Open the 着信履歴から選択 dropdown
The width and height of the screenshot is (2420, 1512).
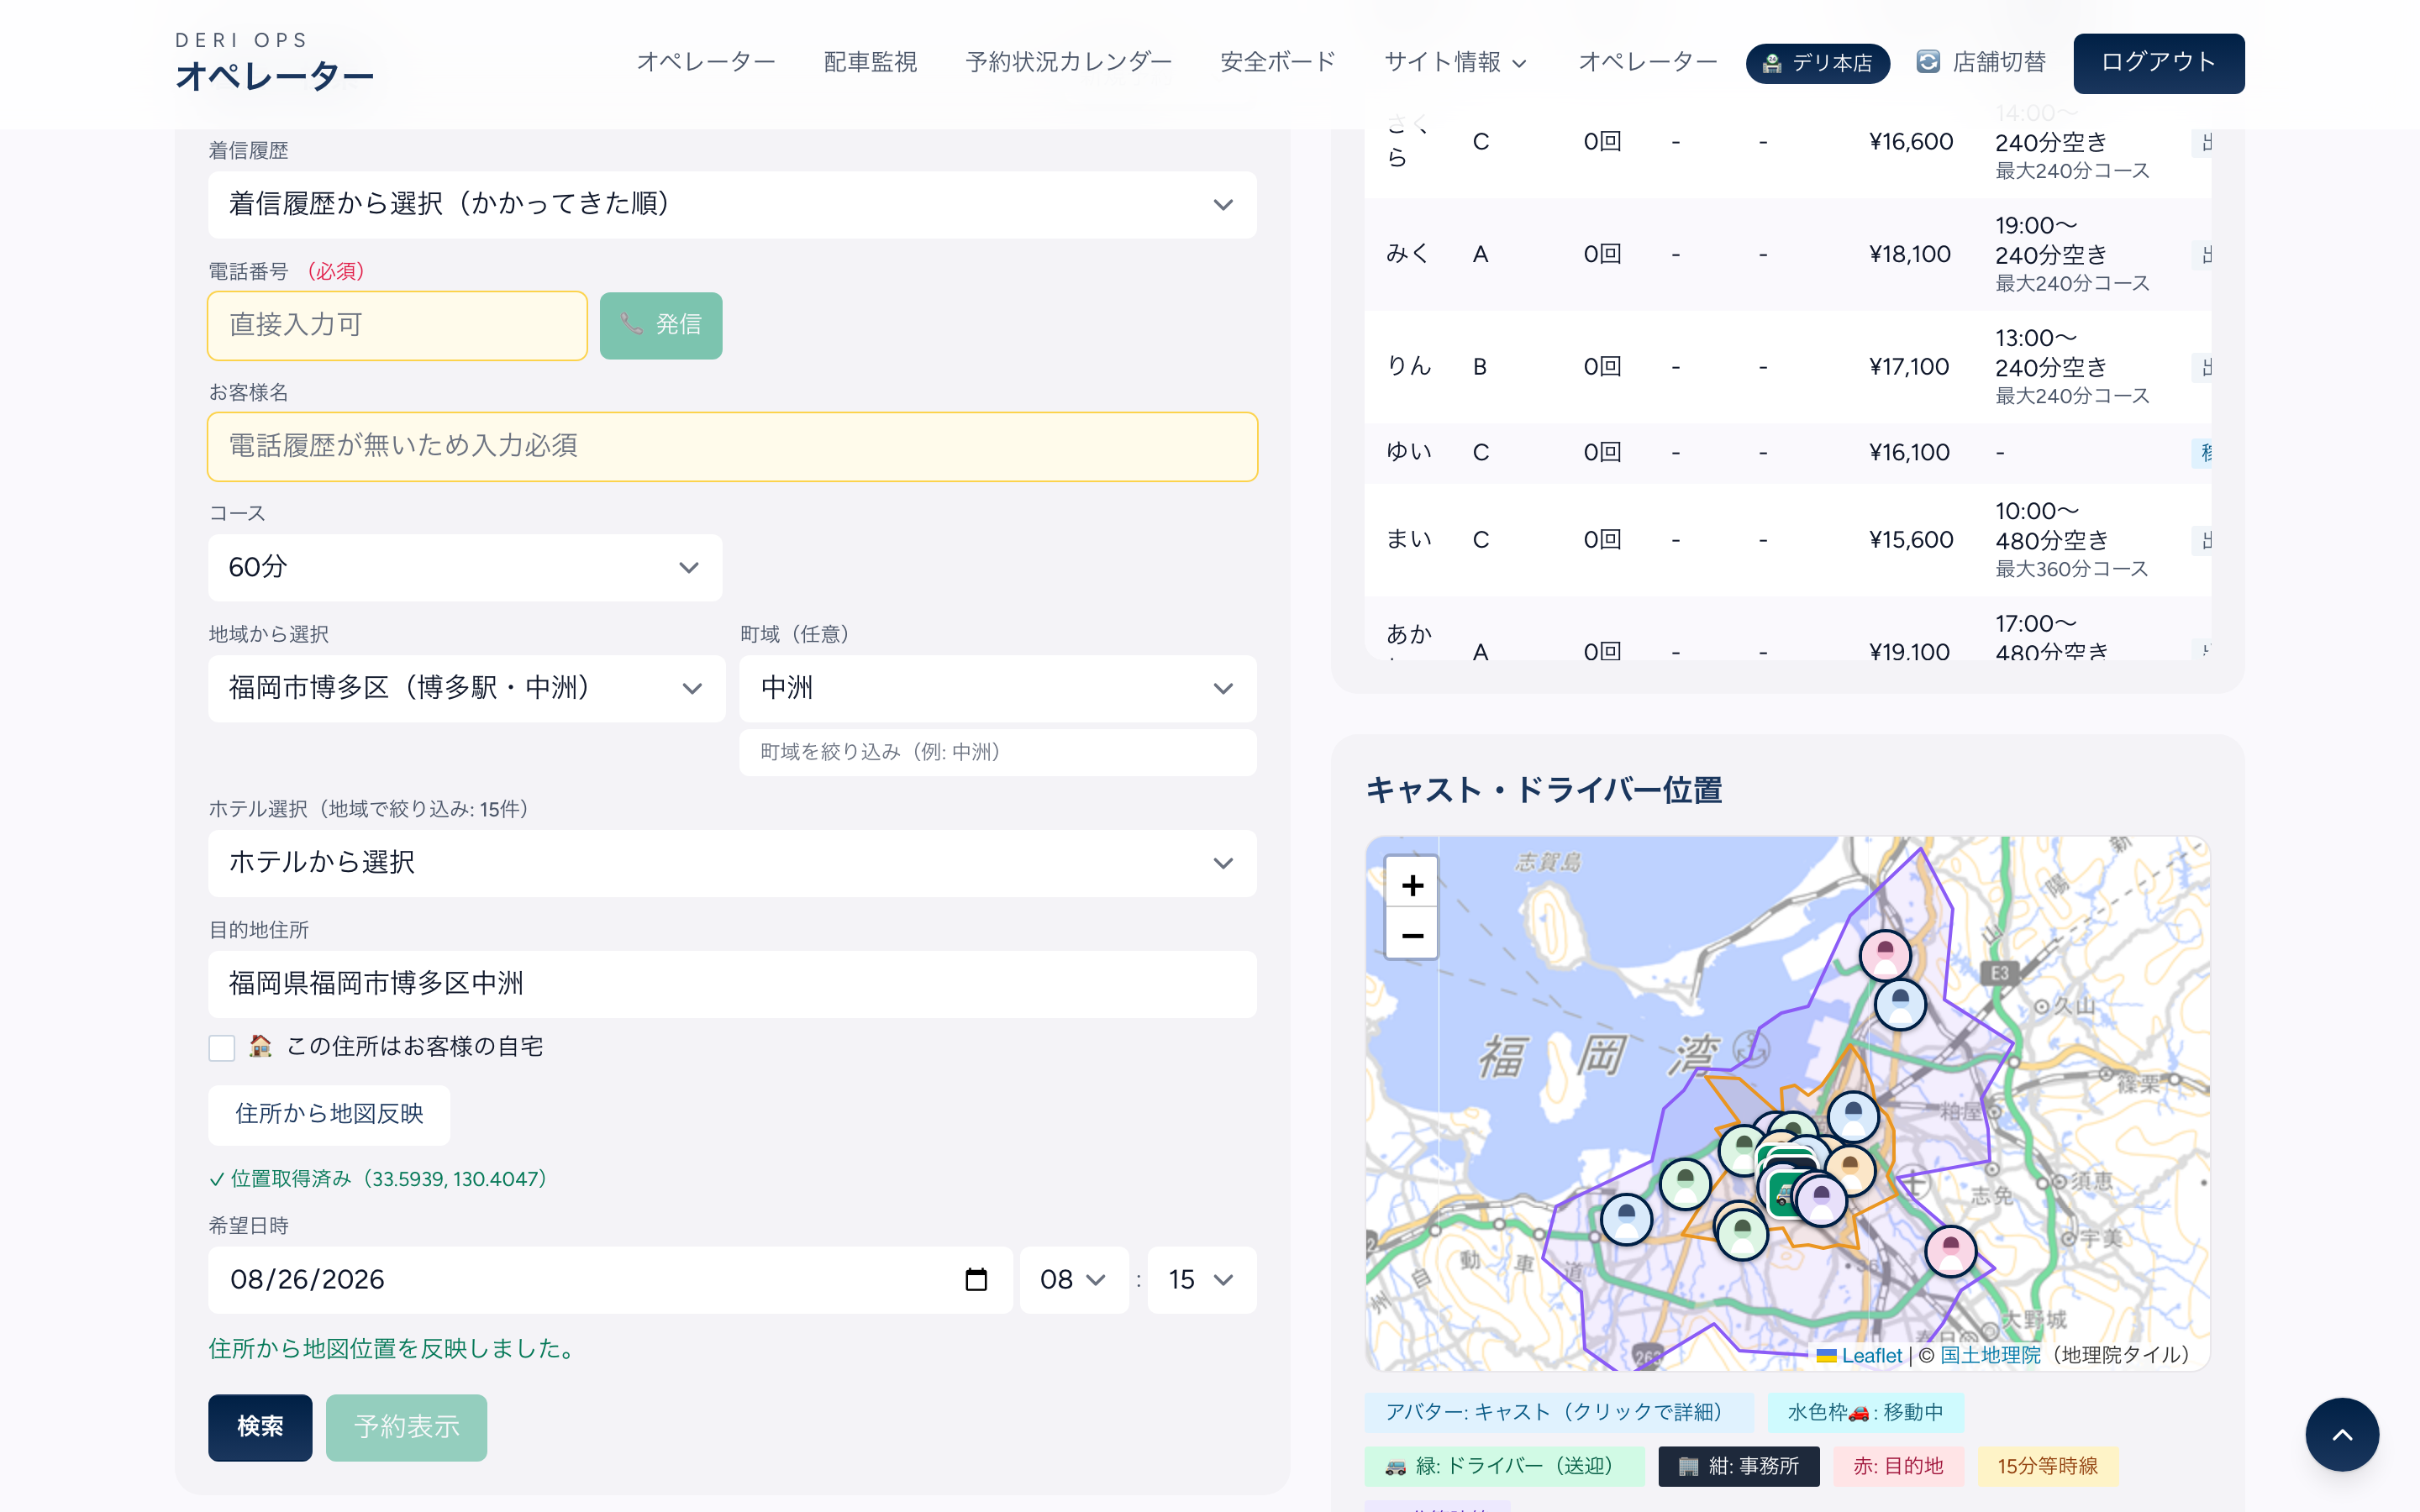[x=732, y=204]
